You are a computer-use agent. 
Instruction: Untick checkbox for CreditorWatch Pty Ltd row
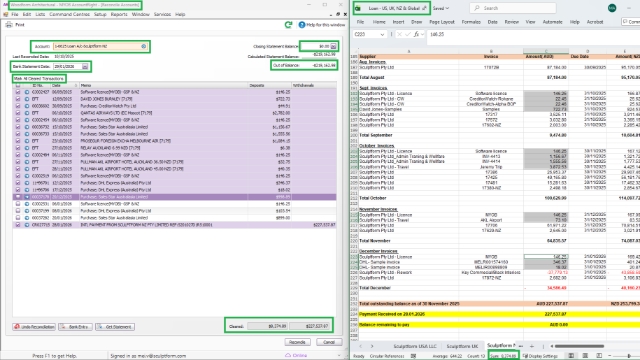click(x=18, y=106)
